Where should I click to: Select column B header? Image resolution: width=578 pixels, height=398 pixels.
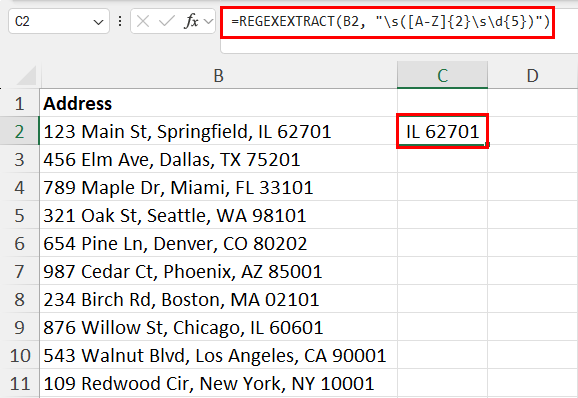pos(219,76)
